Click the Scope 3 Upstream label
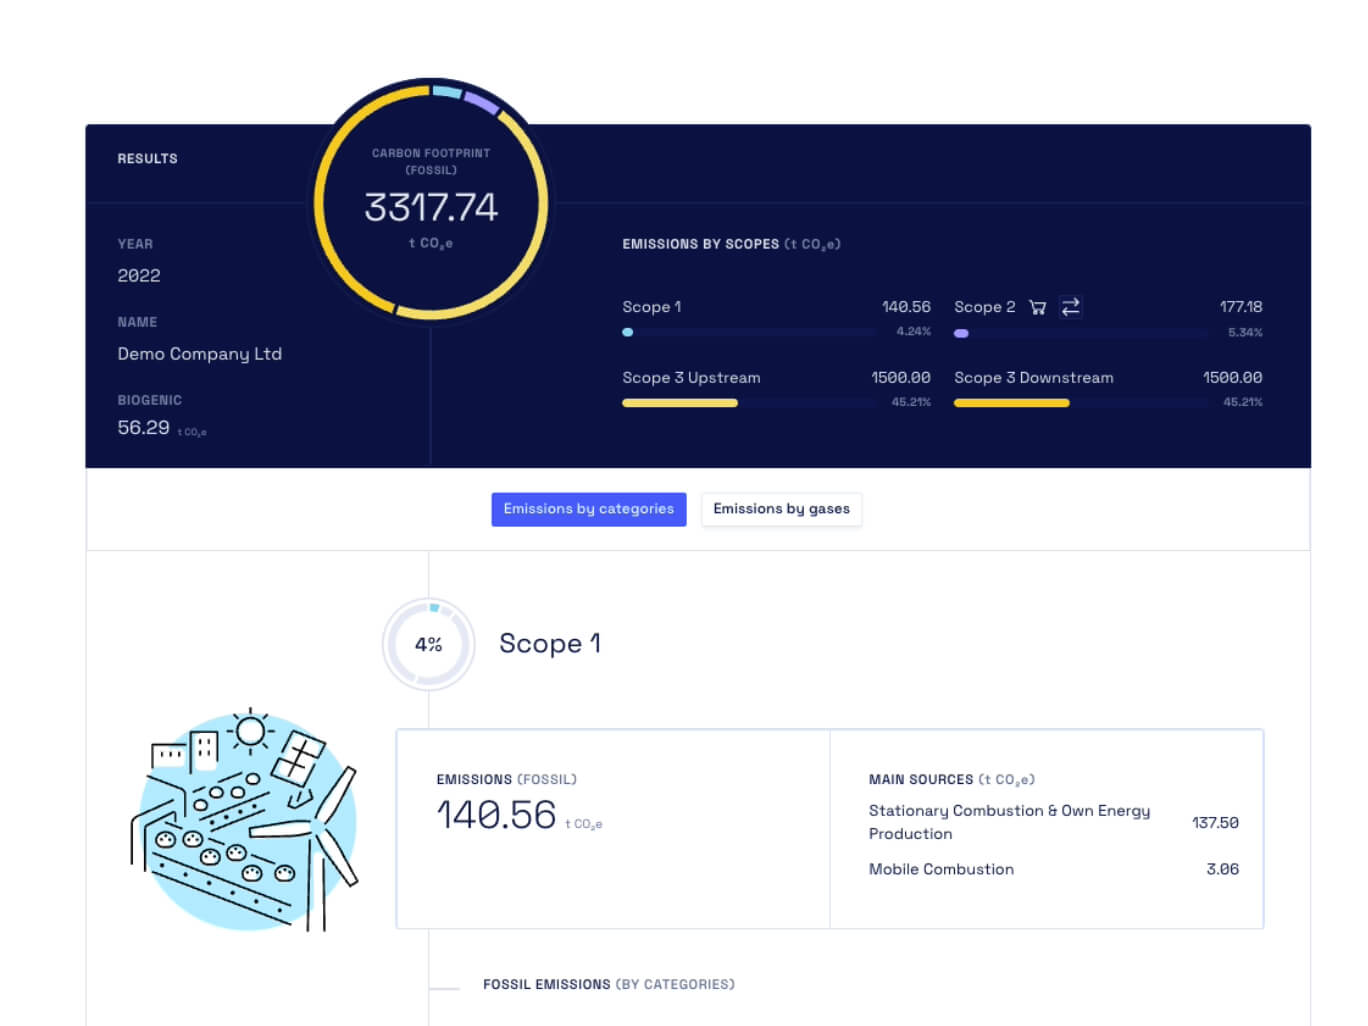1368x1026 pixels. tap(691, 378)
